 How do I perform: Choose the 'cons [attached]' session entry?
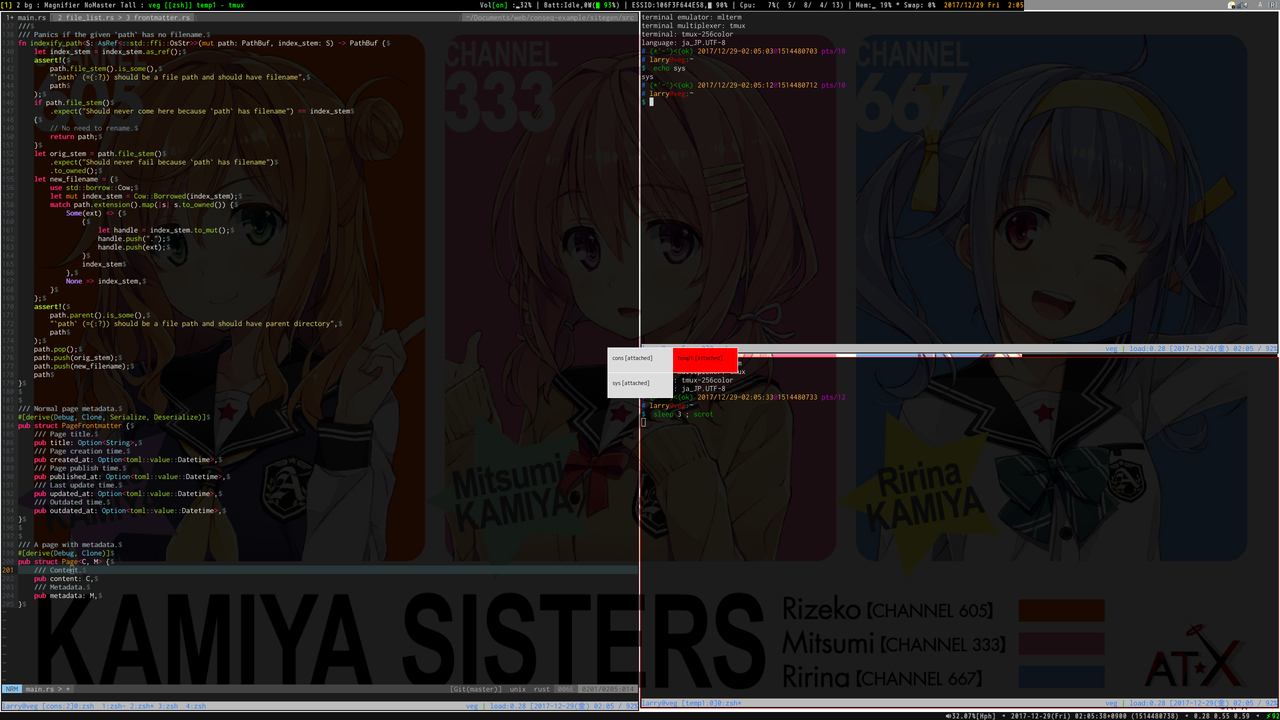[640, 358]
